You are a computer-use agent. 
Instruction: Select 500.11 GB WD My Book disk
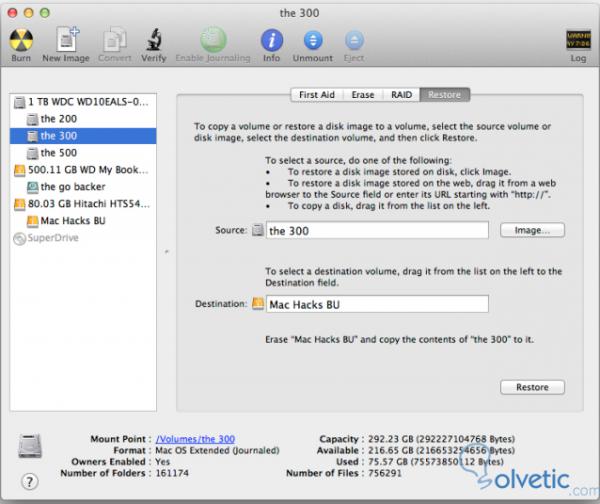(83, 170)
